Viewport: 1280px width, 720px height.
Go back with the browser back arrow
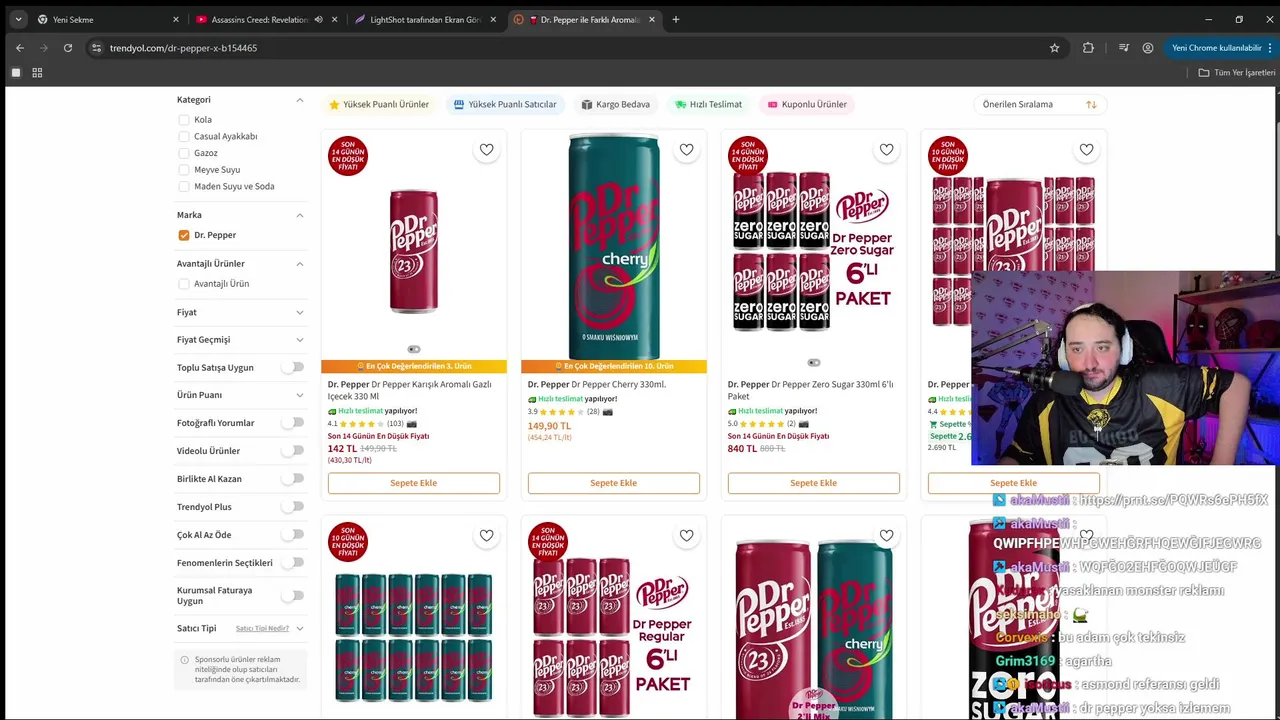[20, 48]
